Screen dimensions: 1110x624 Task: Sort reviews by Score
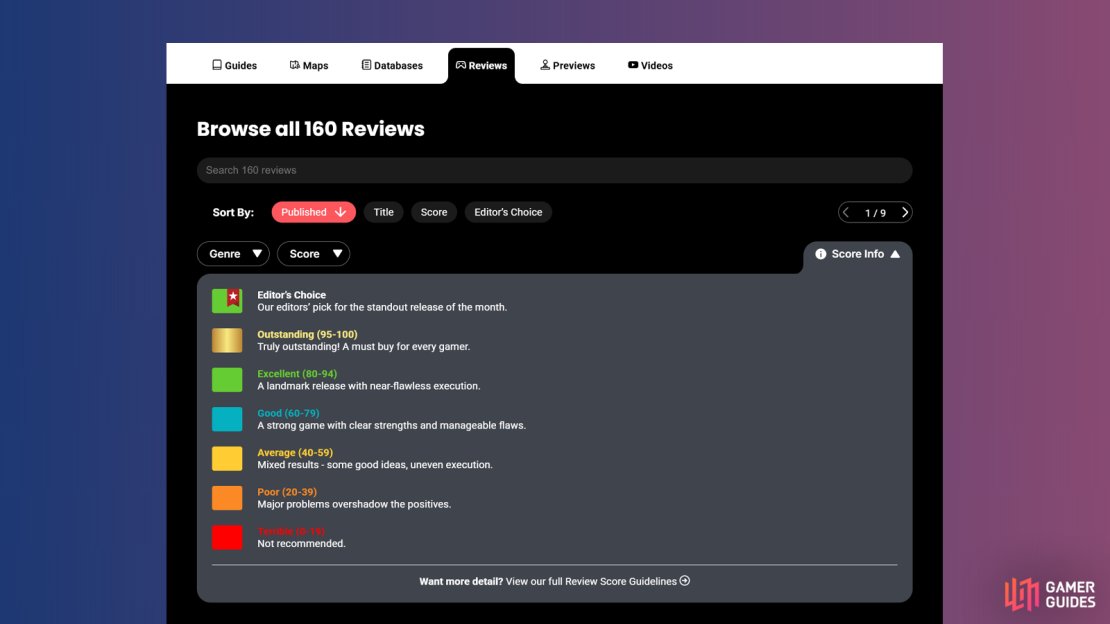coord(434,212)
